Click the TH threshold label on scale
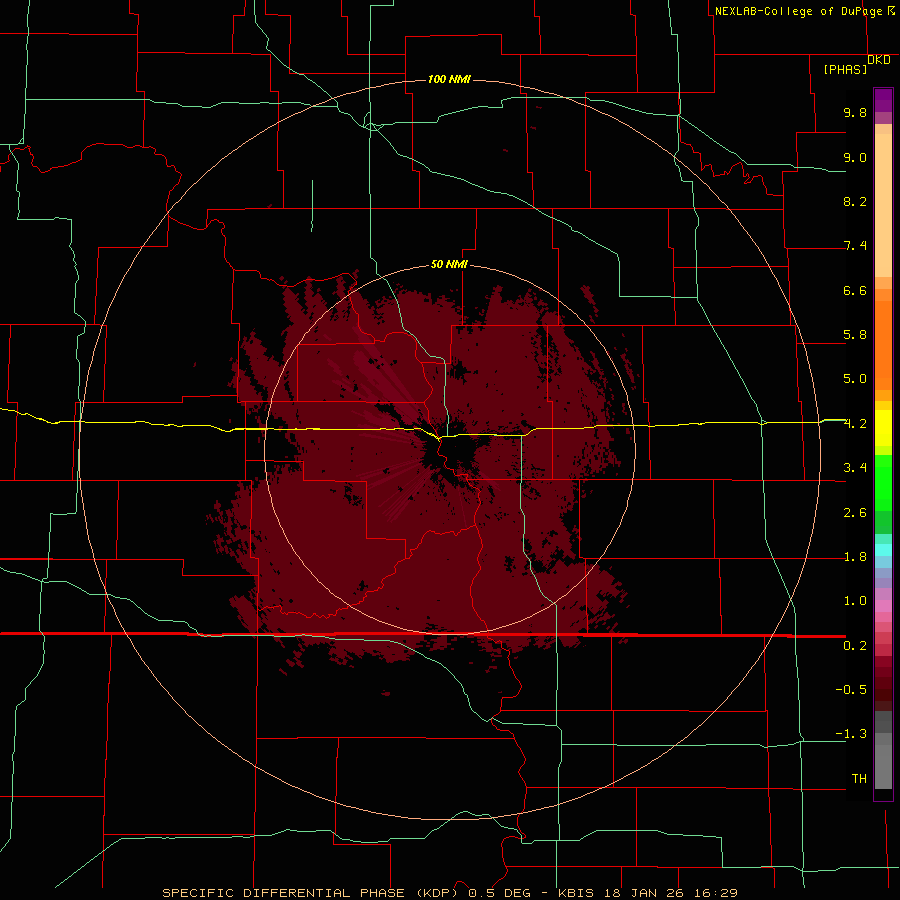 tap(859, 779)
